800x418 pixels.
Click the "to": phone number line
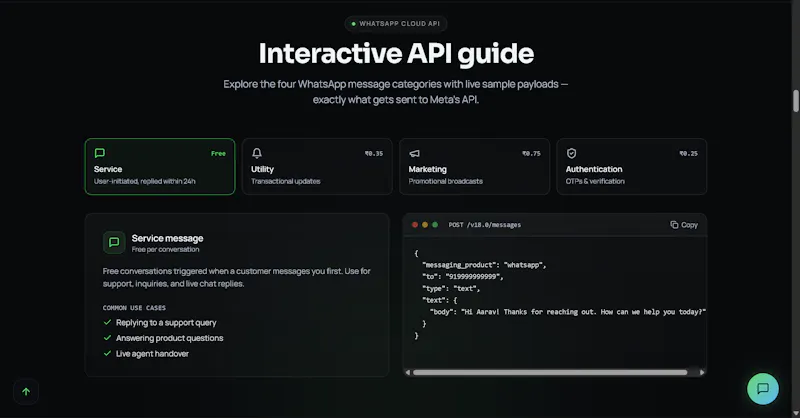pos(463,277)
